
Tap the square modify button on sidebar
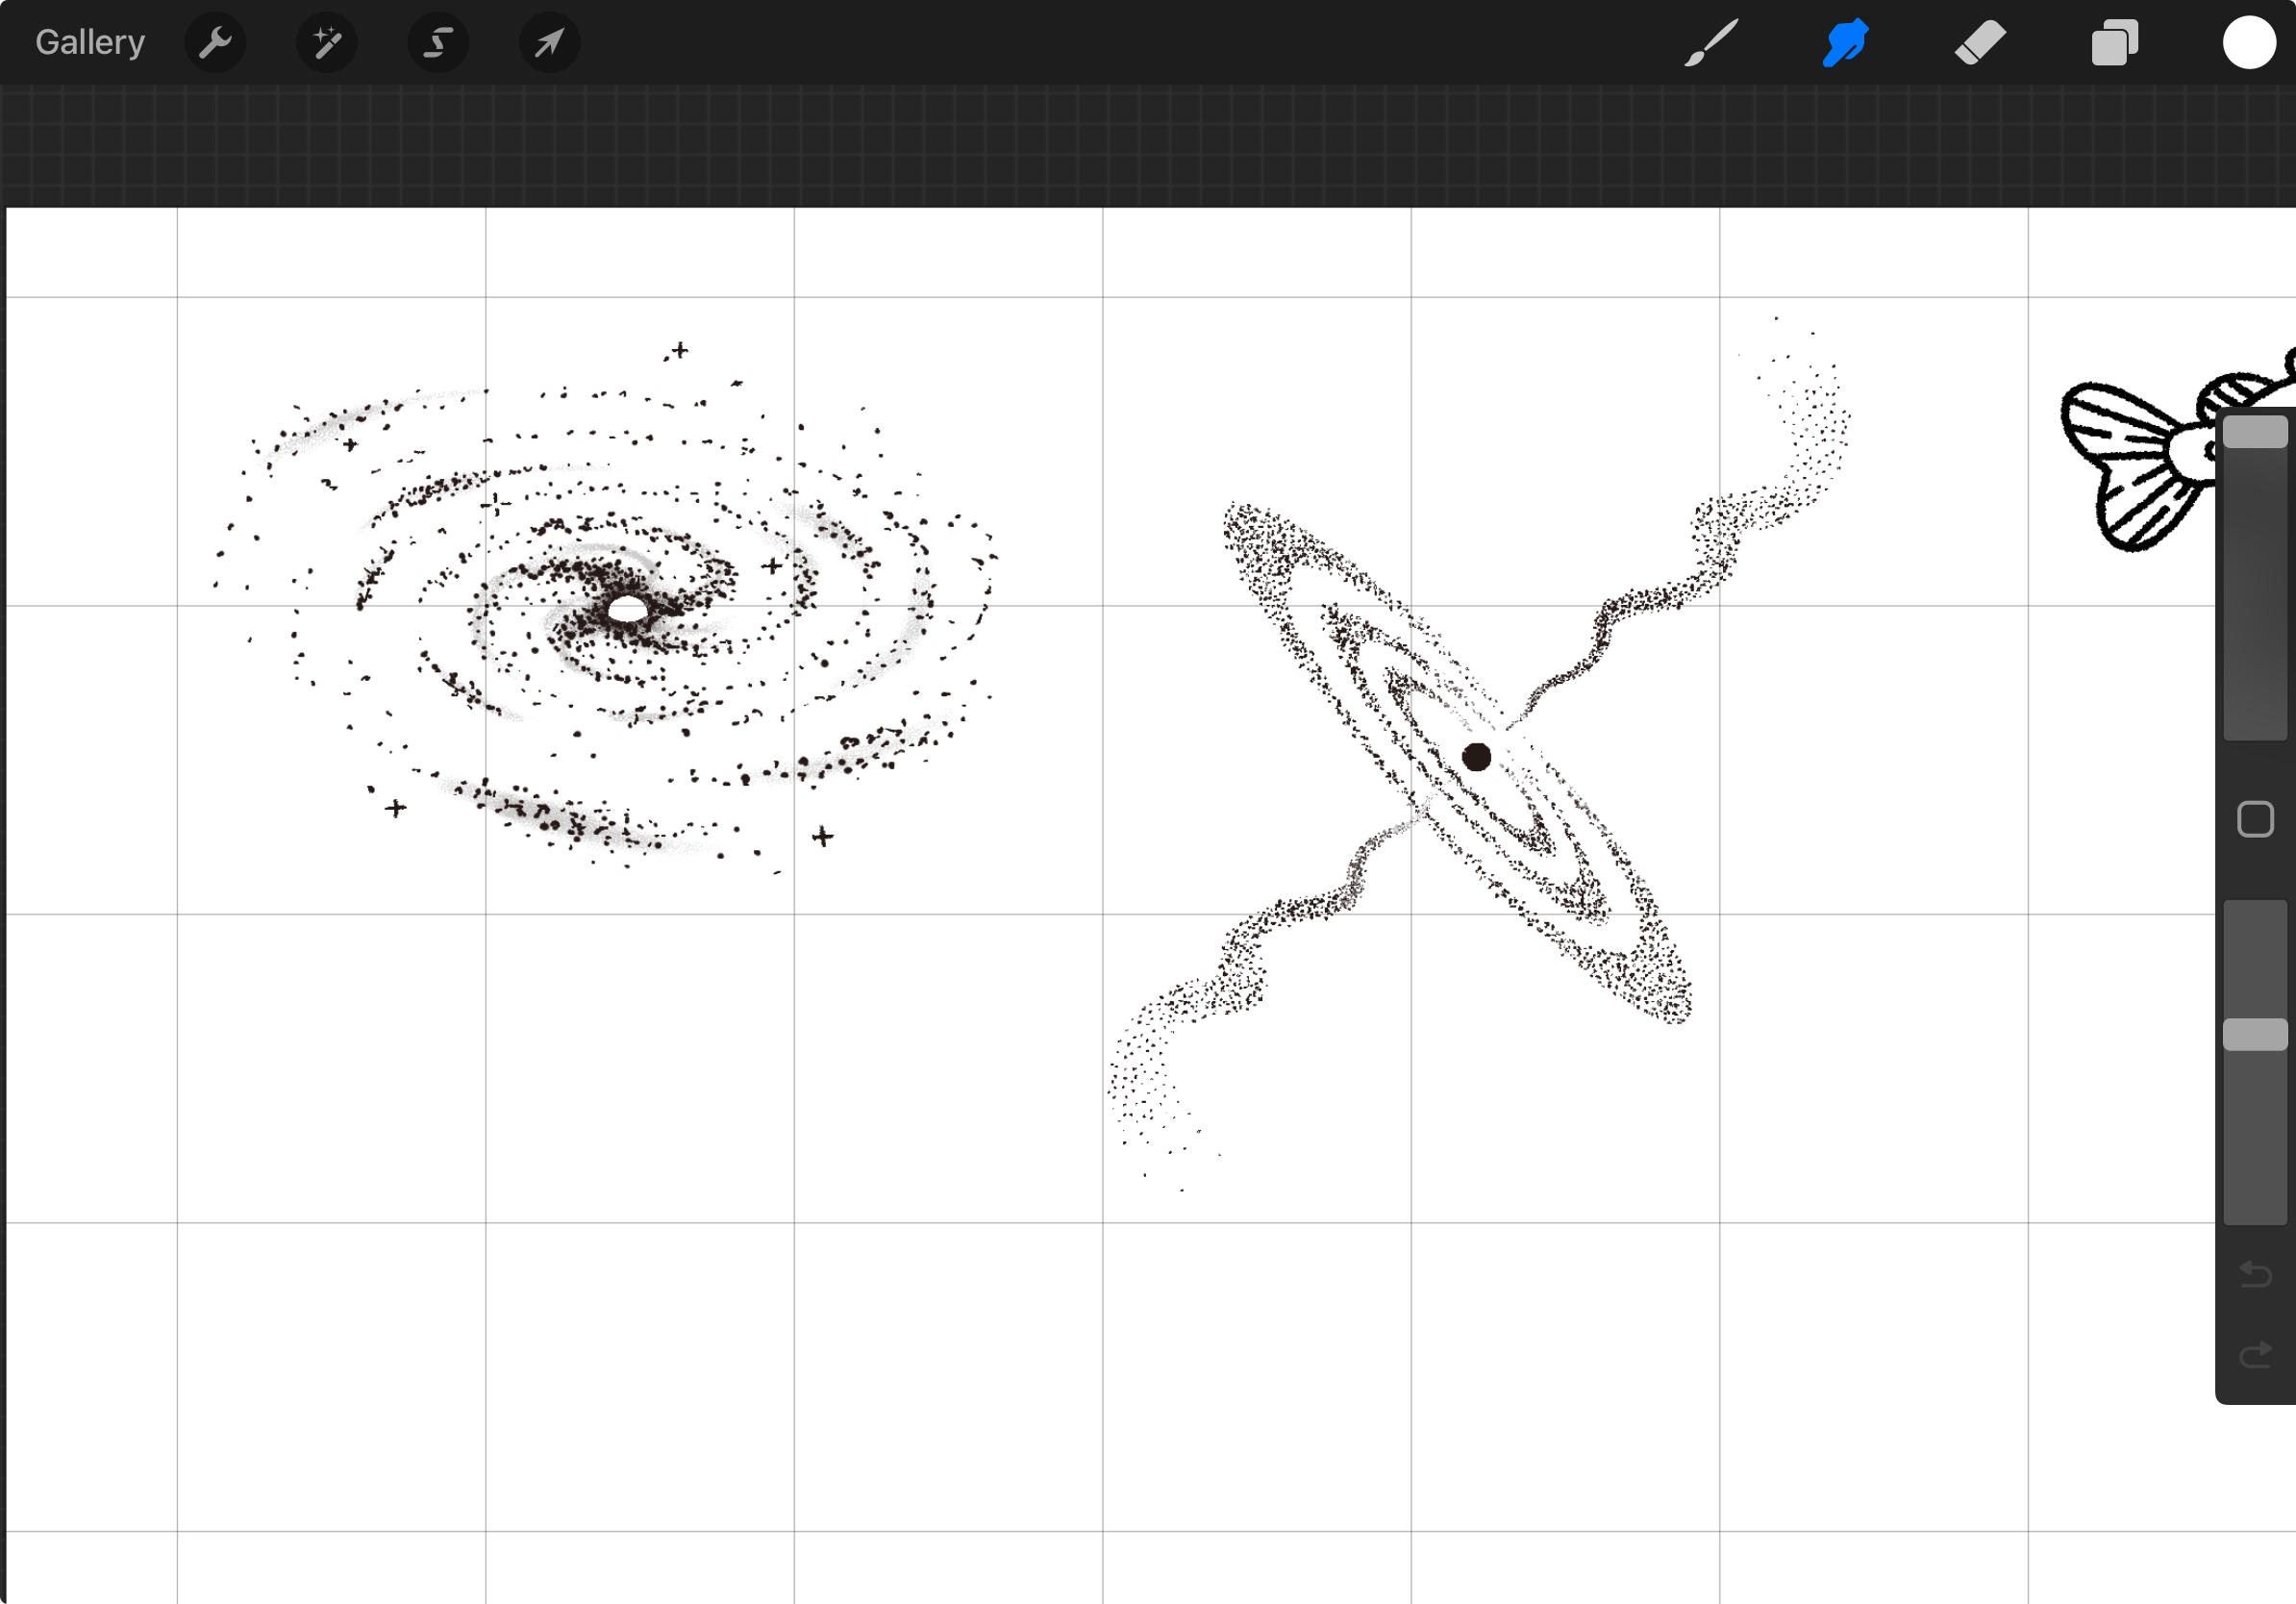click(x=2255, y=819)
